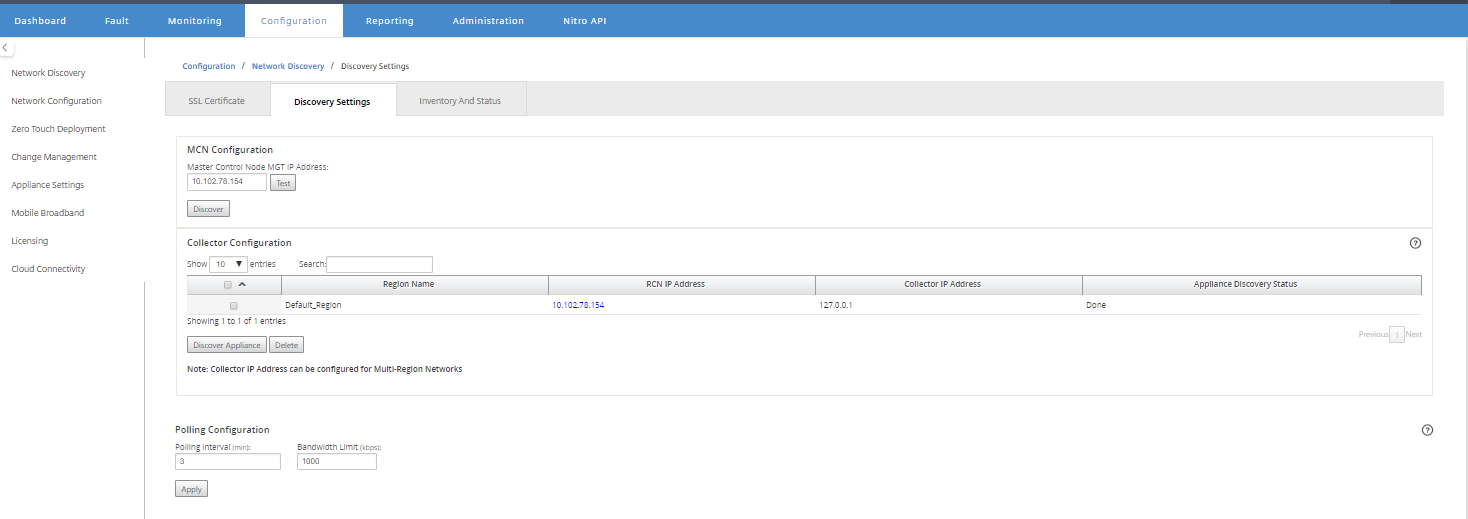The height and width of the screenshot is (519, 1468).
Task: Sort by RCN IP Address column
Action: (682, 285)
